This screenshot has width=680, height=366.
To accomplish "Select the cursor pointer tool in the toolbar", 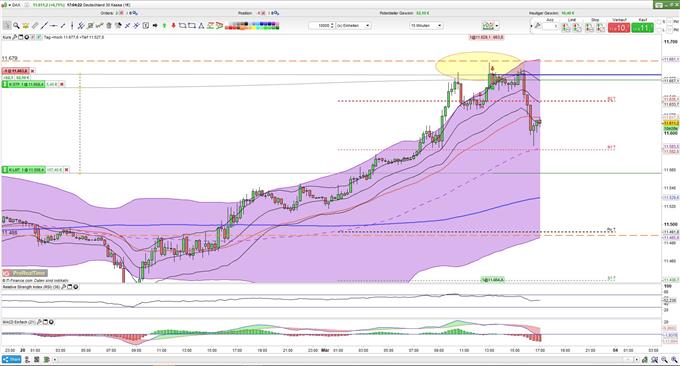I will (7, 26).
